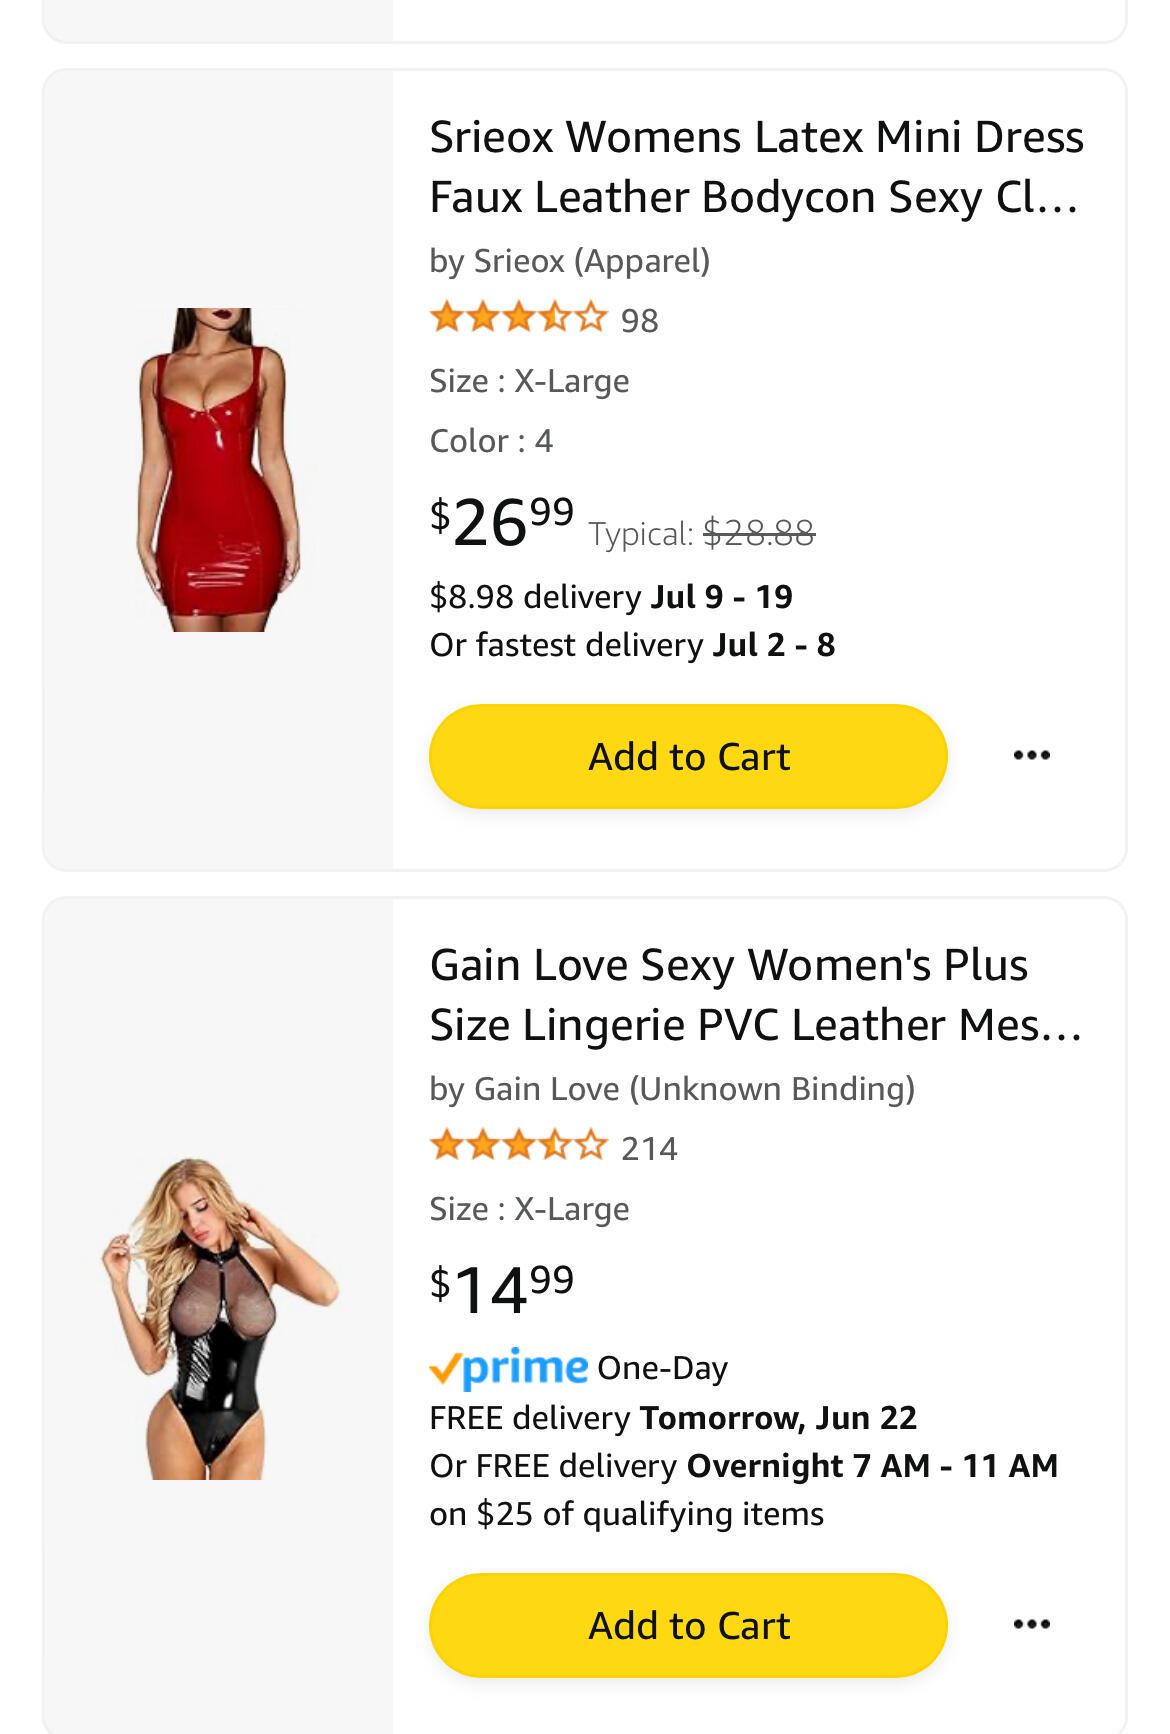Add Srieox Latex Mini Dress to cart
The image size is (1170, 1734).
688,757
